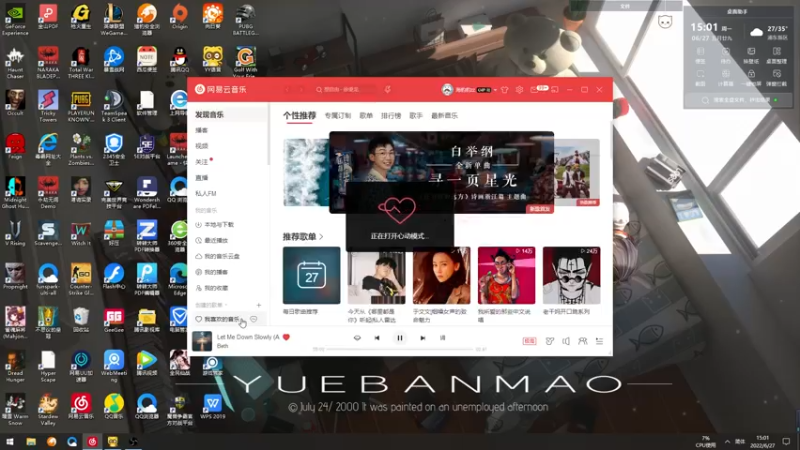The image size is (800, 450).
Task: Open 私人FM in the sidebar
Action: pyautogui.click(x=206, y=194)
